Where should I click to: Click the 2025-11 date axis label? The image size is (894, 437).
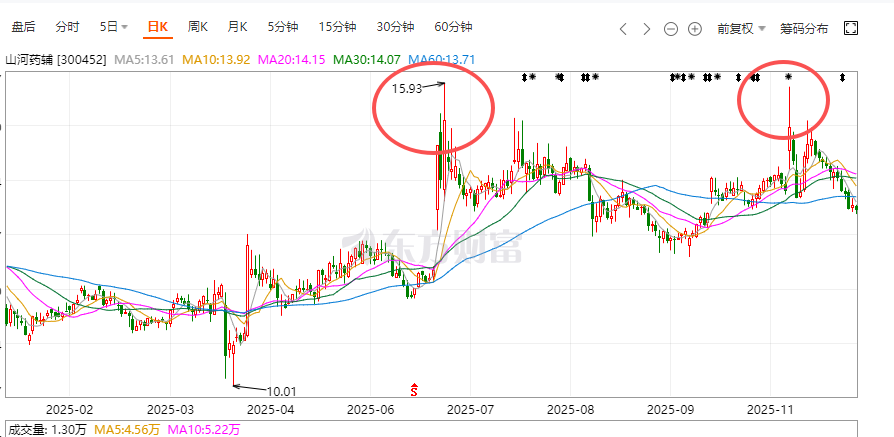tap(770, 410)
